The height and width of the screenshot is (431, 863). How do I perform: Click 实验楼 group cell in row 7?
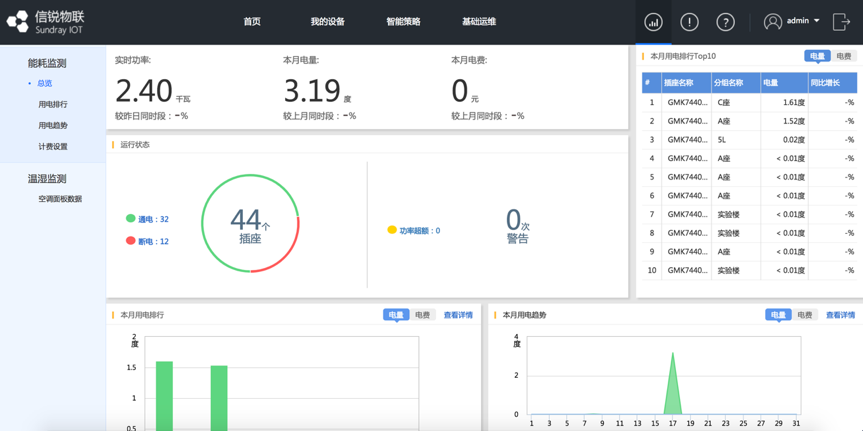(x=736, y=214)
